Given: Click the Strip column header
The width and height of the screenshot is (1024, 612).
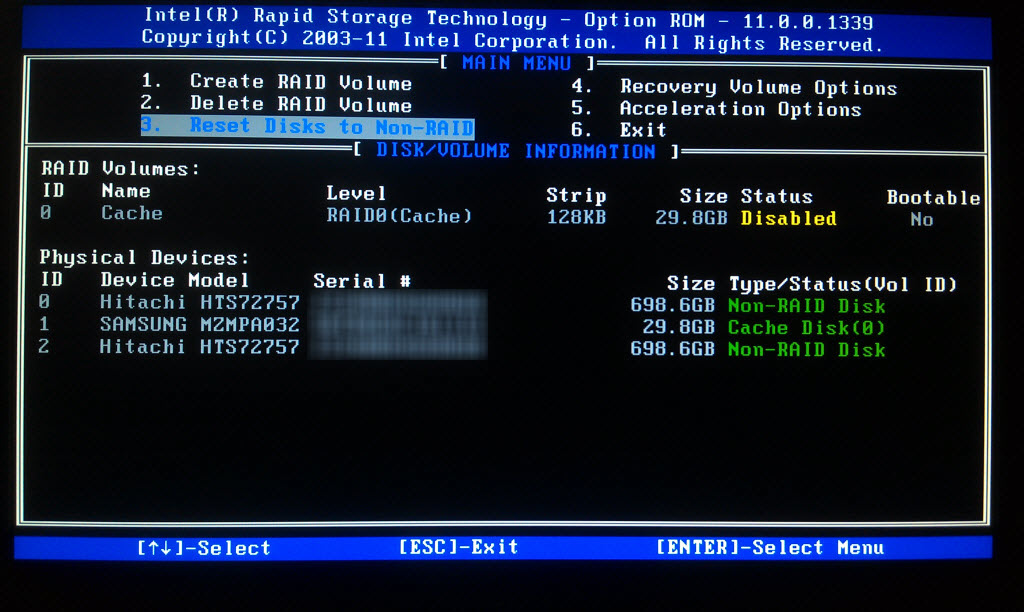Looking at the screenshot, I should pyautogui.click(x=576, y=195).
